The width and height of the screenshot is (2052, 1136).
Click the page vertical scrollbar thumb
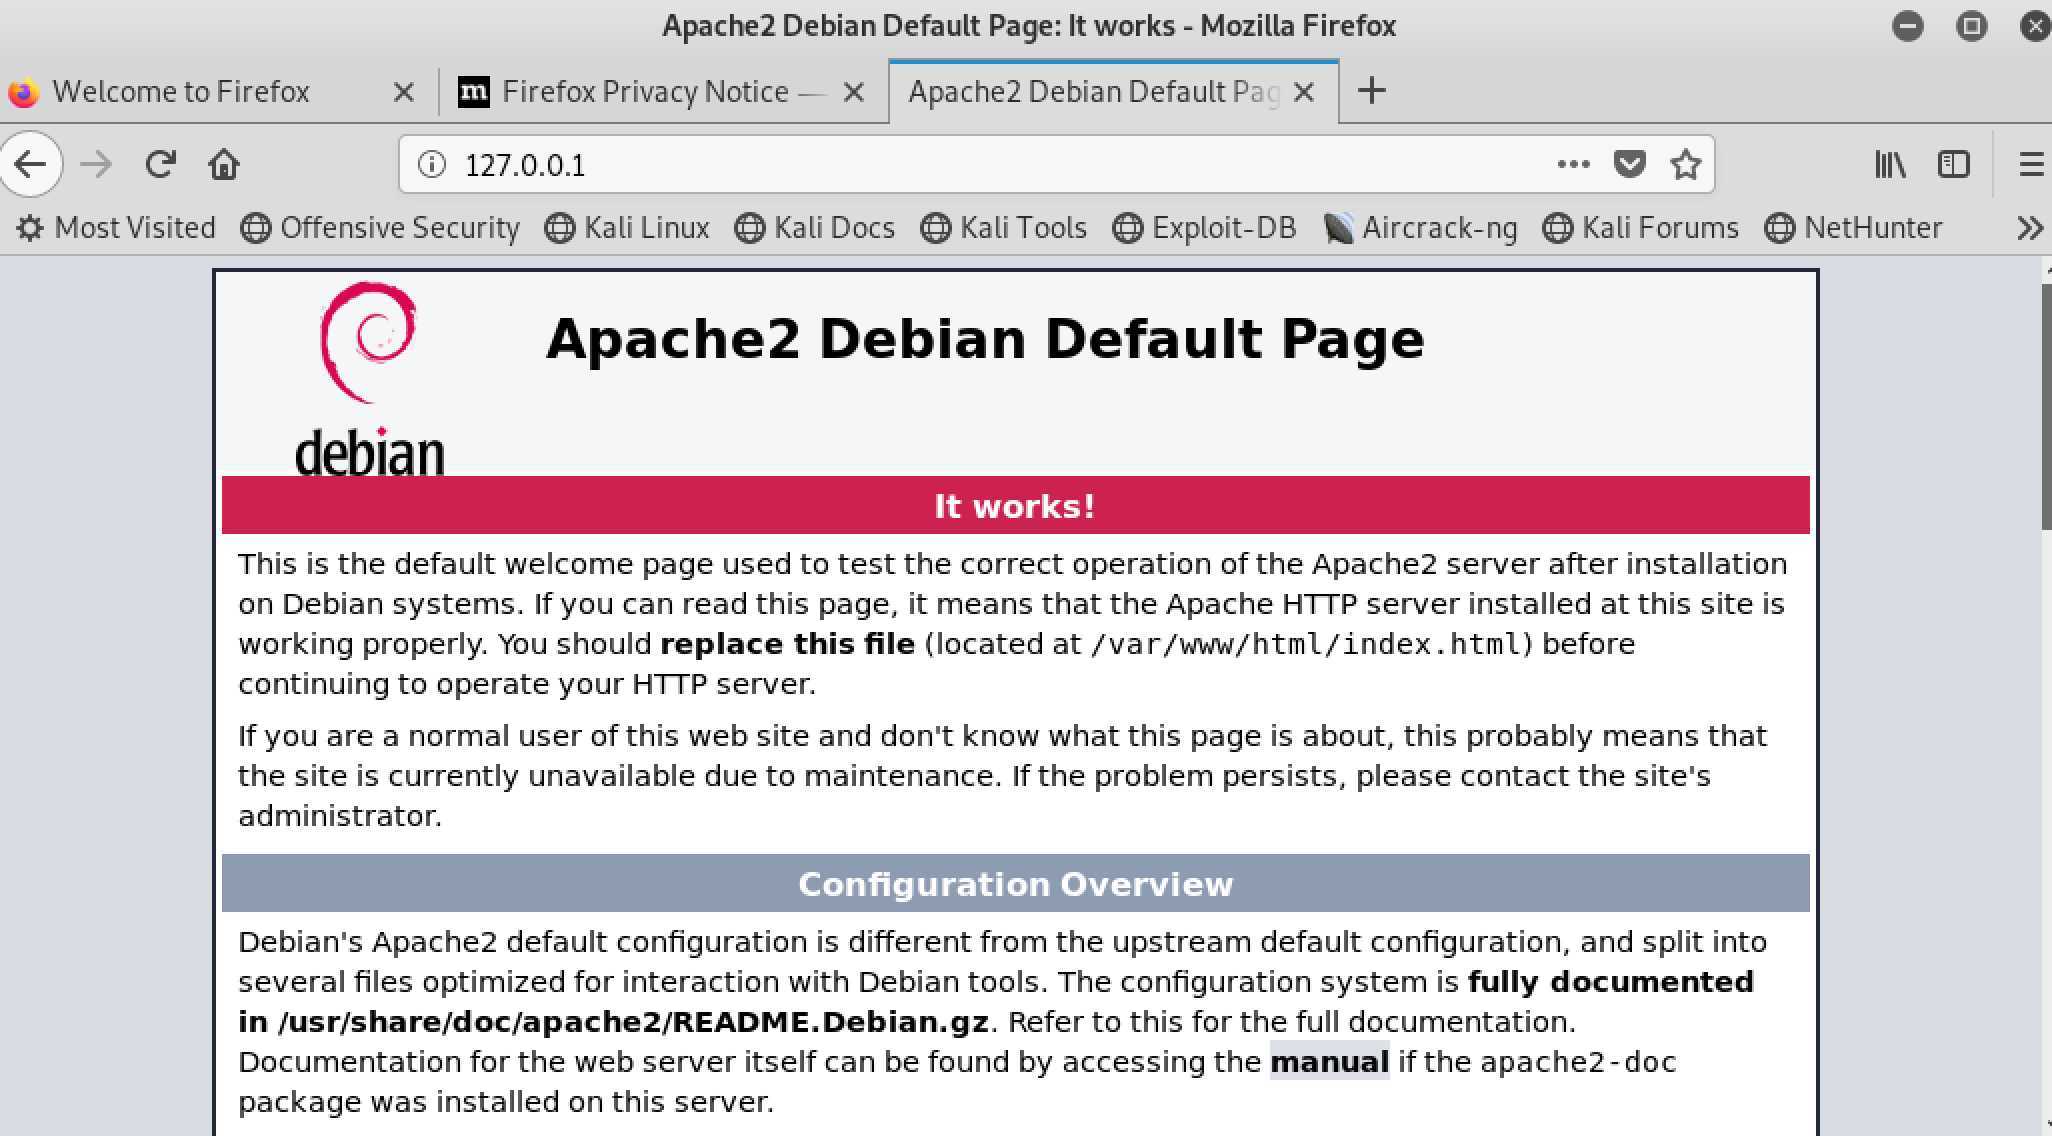2045,407
